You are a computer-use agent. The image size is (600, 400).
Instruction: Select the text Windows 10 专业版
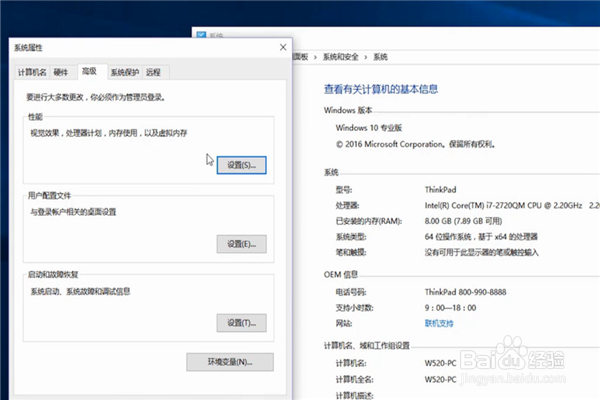pos(369,128)
